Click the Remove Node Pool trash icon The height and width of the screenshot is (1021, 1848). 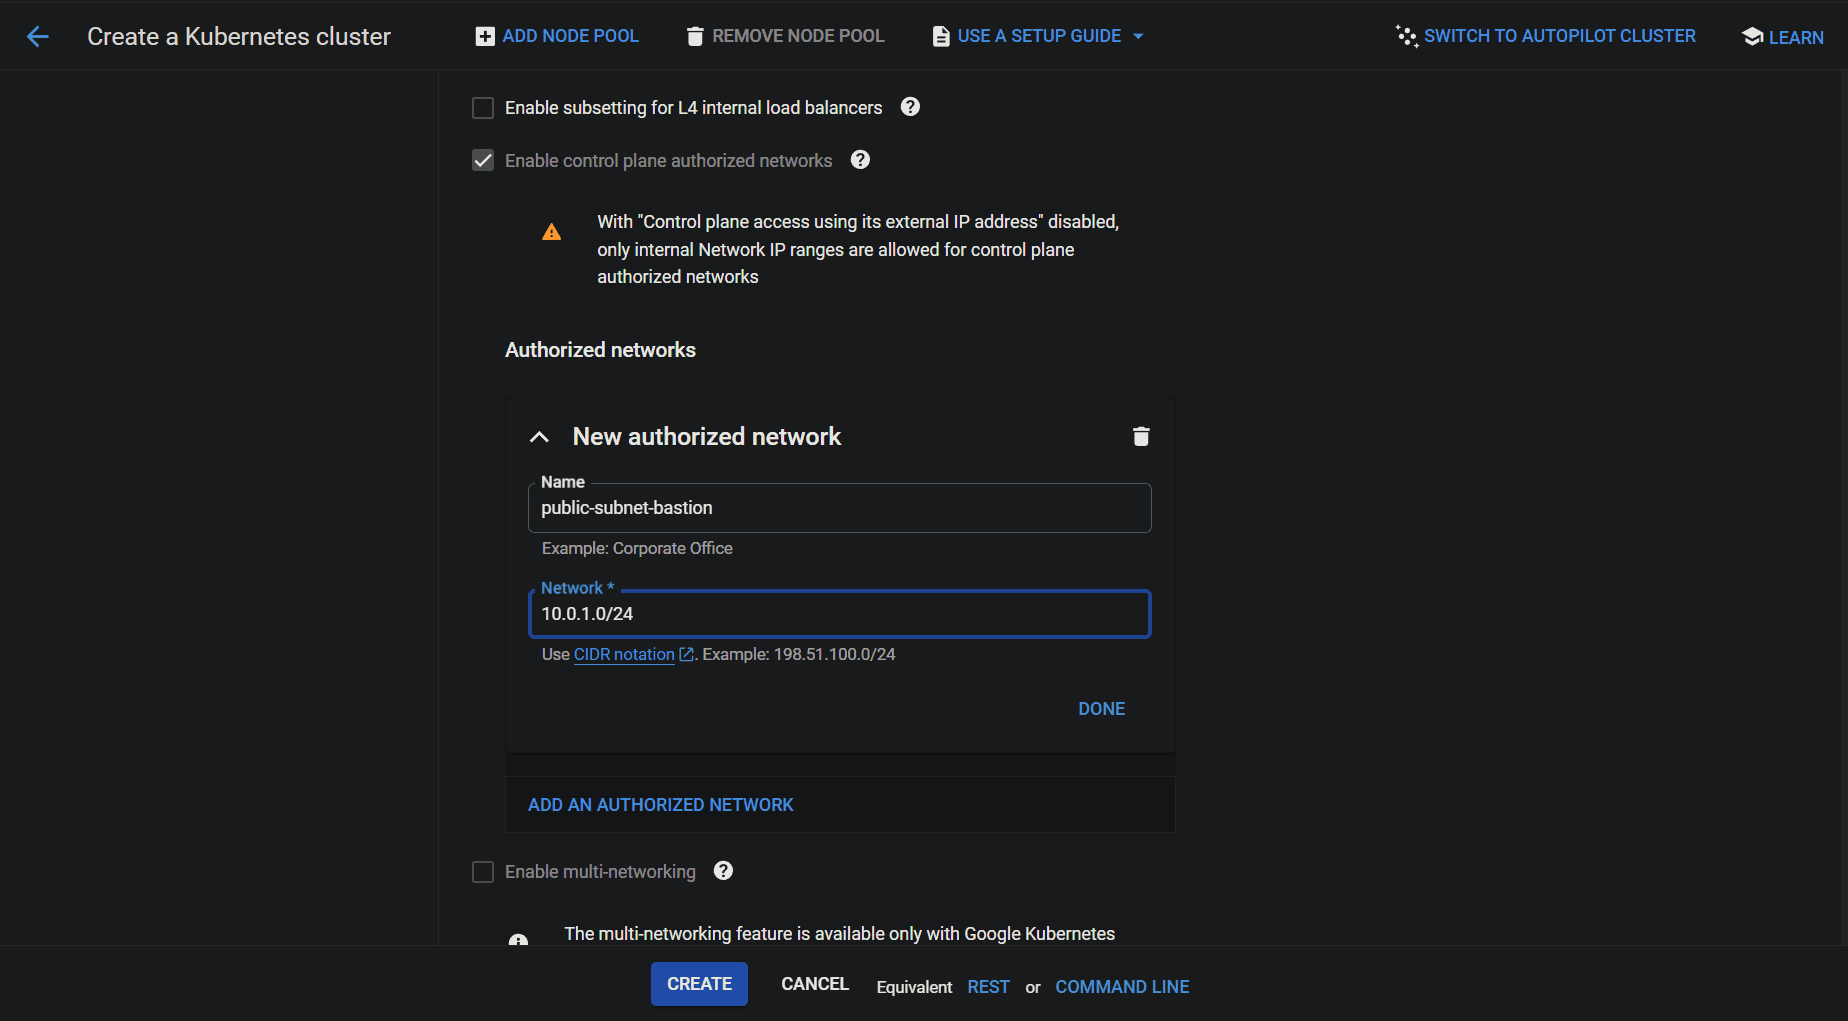pyautogui.click(x=695, y=35)
